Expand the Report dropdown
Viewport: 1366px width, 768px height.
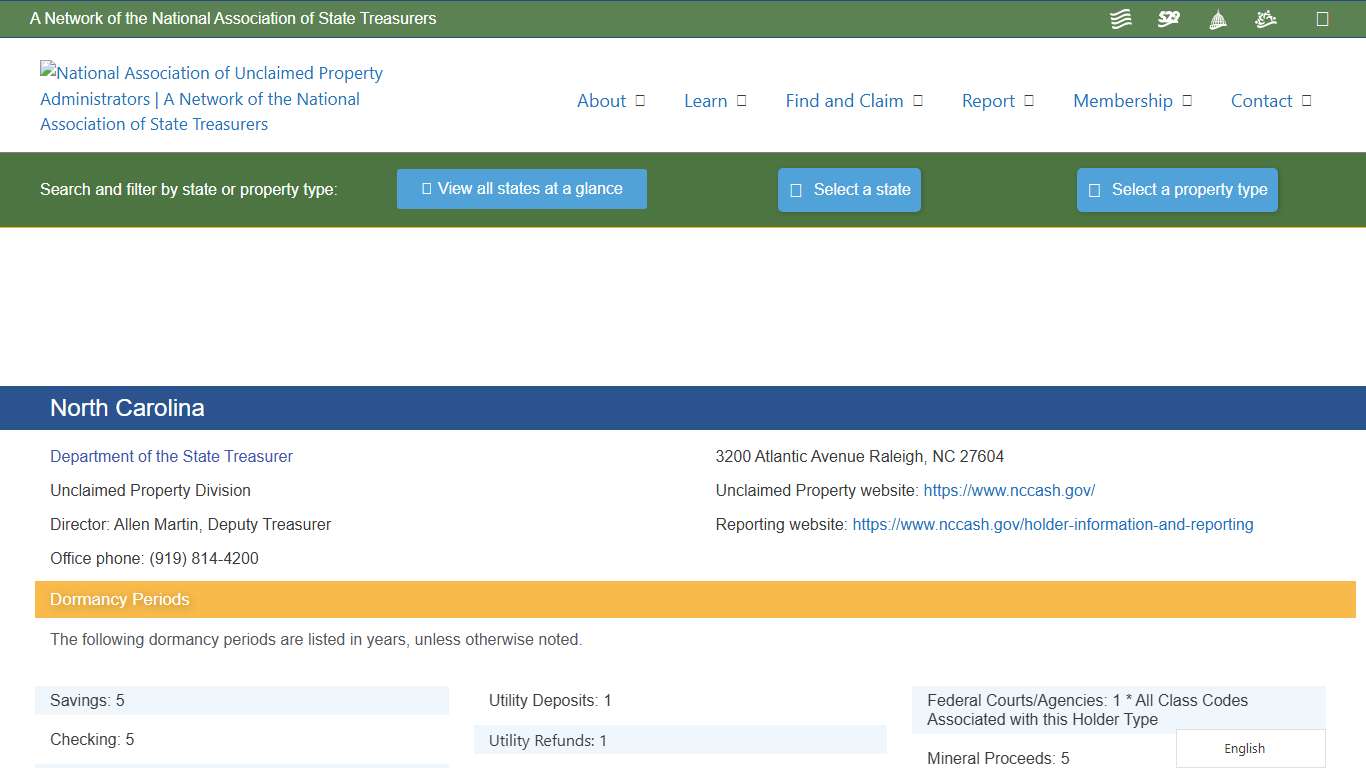tap(1030, 100)
